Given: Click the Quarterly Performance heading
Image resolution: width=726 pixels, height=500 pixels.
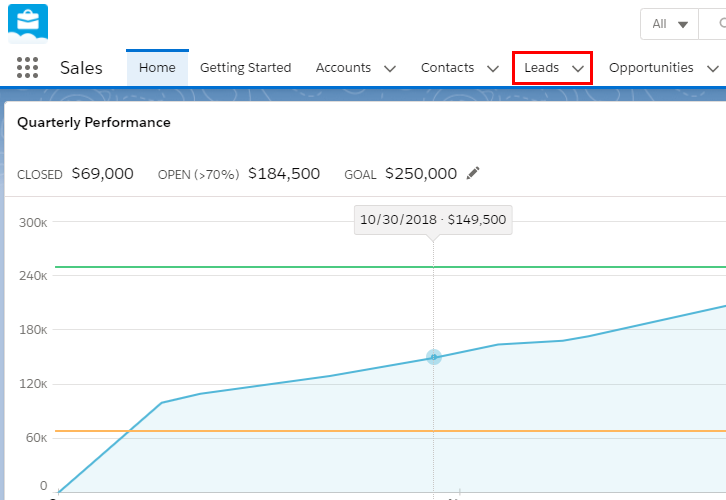Looking at the screenshot, I should (94, 122).
